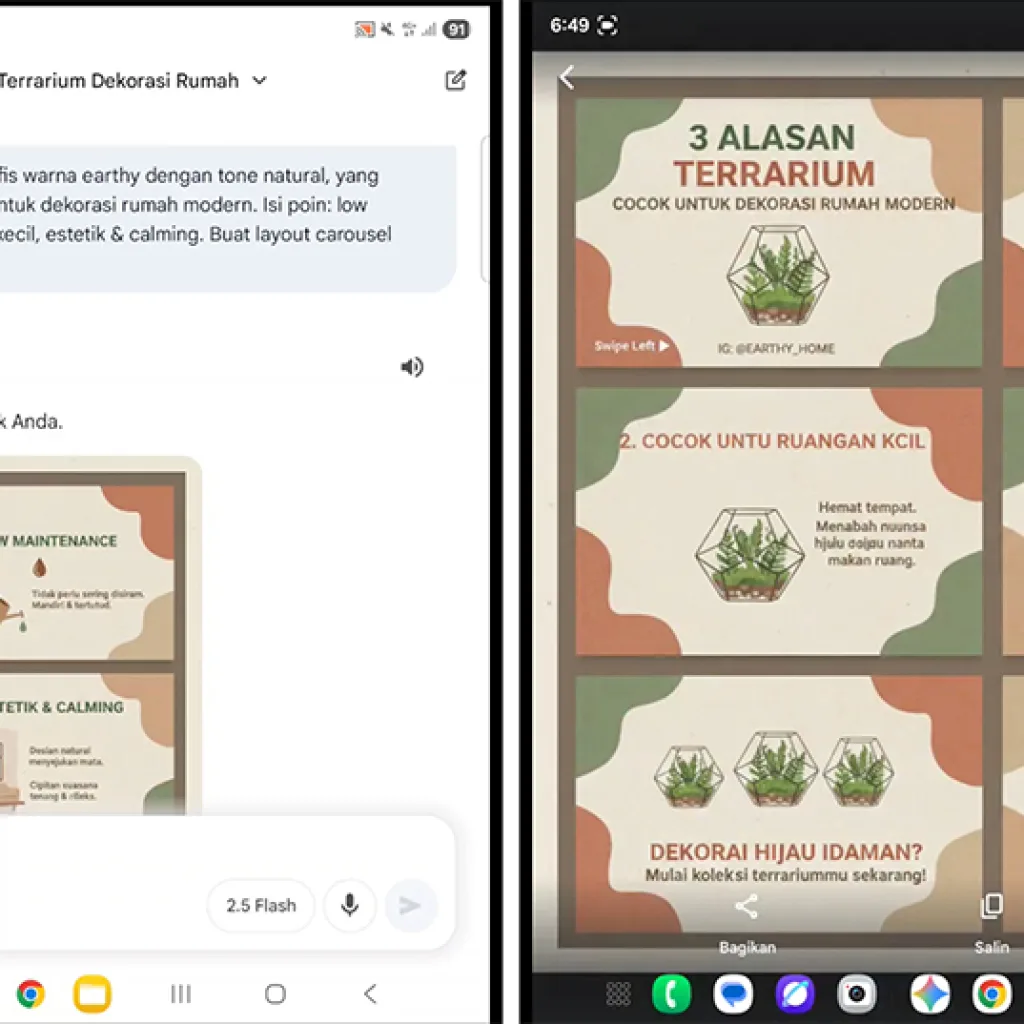Screen dimensions: 1024x1024
Task: Tap the battery 91 status indicator
Action: coord(456,29)
